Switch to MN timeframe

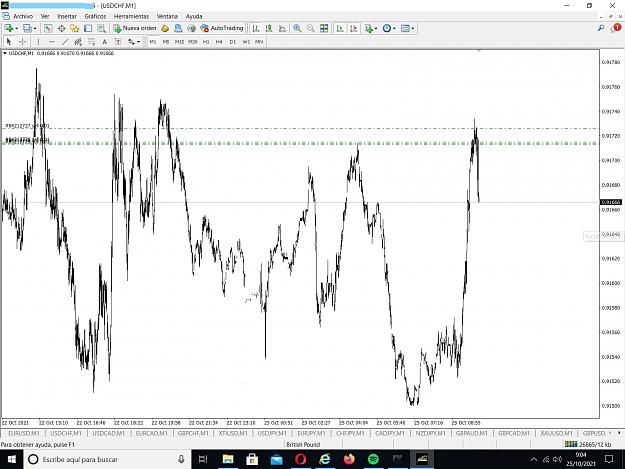pyautogui.click(x=259, y=41)
